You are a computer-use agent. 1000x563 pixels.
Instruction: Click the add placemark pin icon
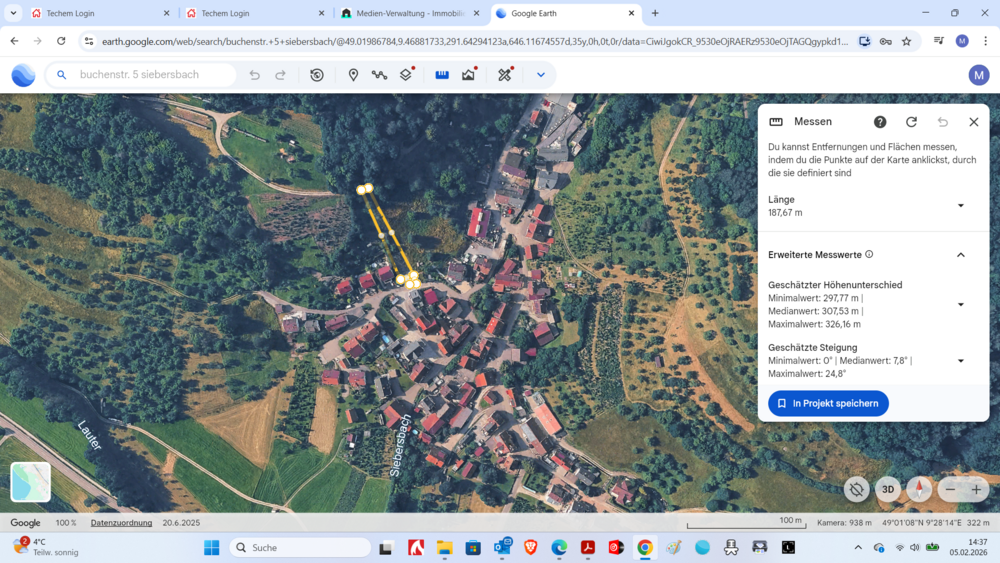(353, 75)
